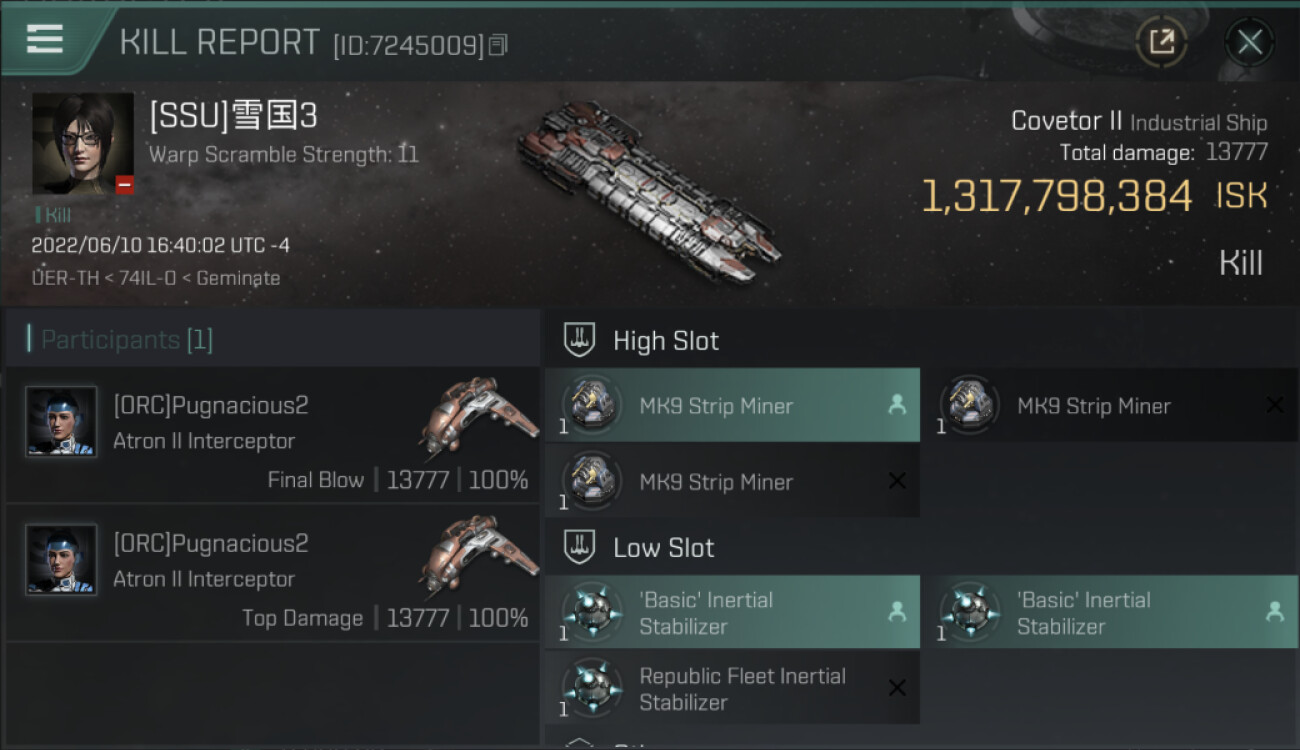Click the destroyed MK9 Strip Miner X icon
This screenshot has height=750, width=1300.
pos(1274,405)
